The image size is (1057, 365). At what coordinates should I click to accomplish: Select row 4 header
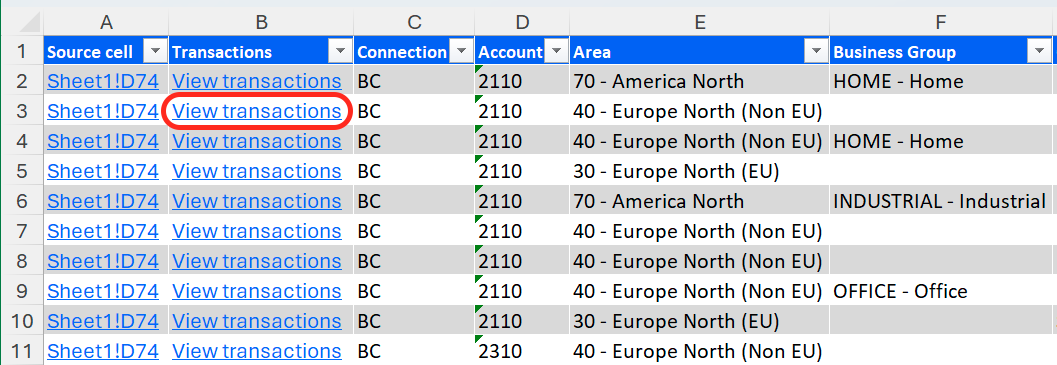(22, 141)
